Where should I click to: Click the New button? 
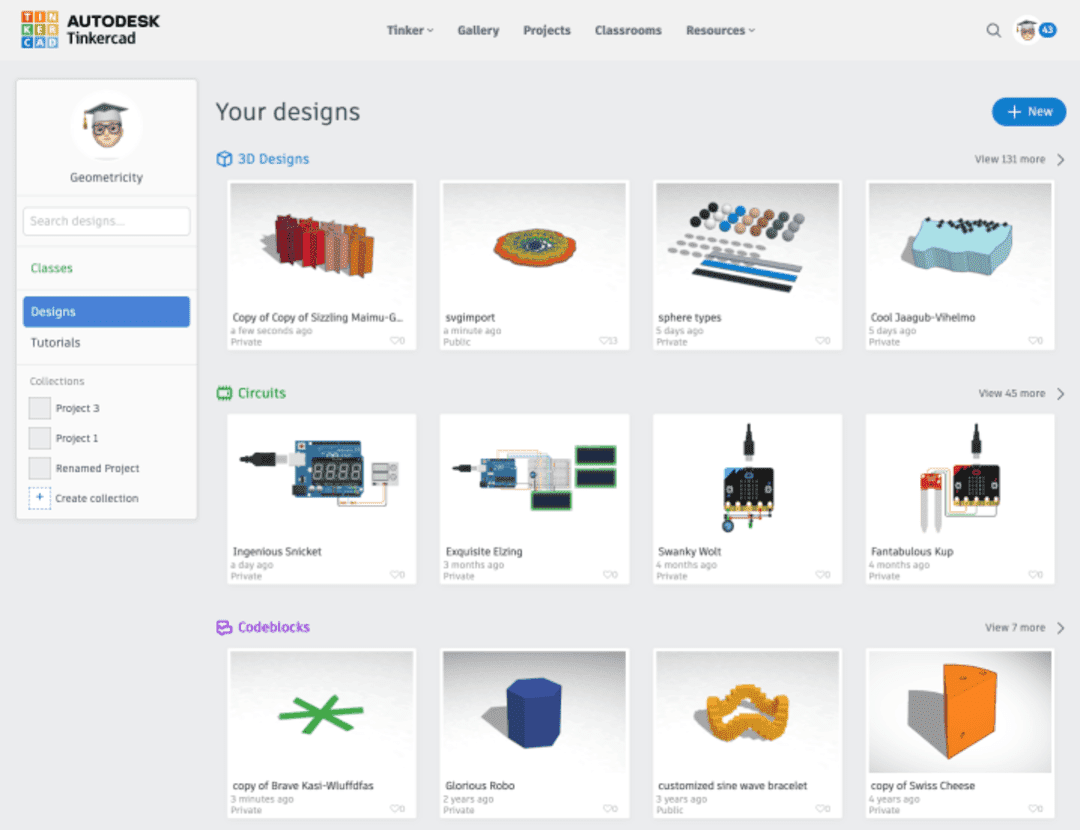1028,111
